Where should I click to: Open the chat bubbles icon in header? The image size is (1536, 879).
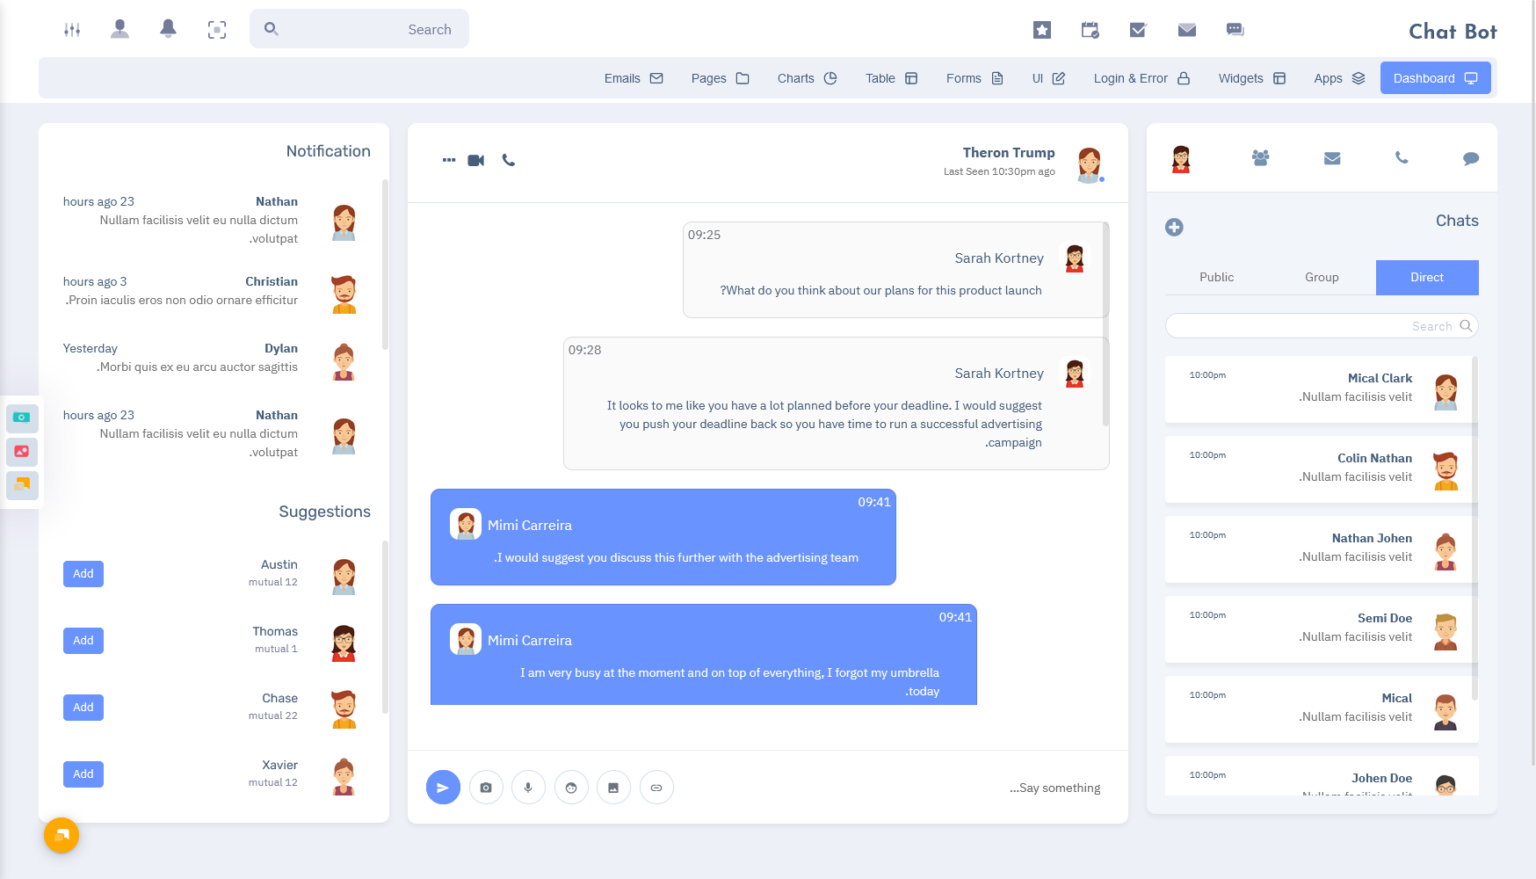pos(1235,30)
